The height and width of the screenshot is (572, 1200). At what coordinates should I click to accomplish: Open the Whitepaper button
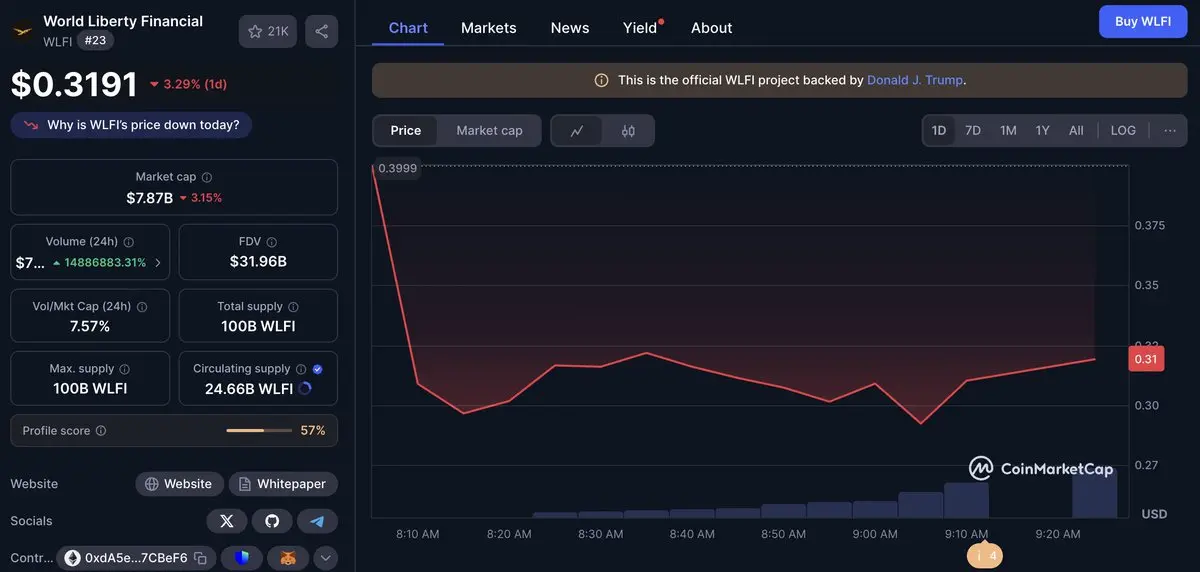click(283, 484)
